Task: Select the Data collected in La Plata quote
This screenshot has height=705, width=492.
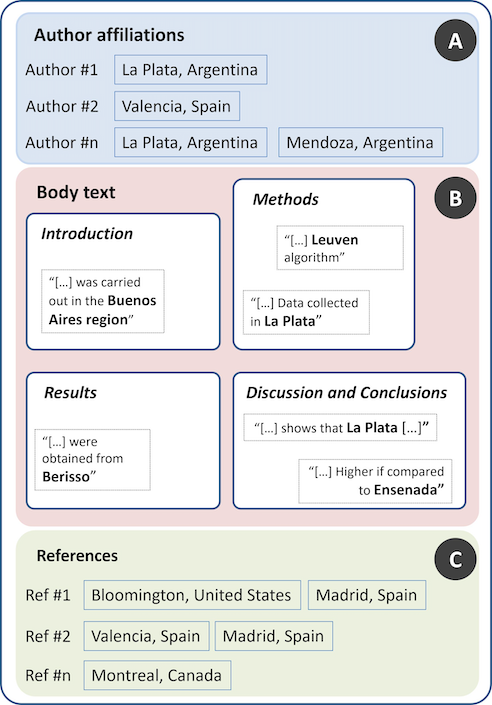Action: coord(306,312)
